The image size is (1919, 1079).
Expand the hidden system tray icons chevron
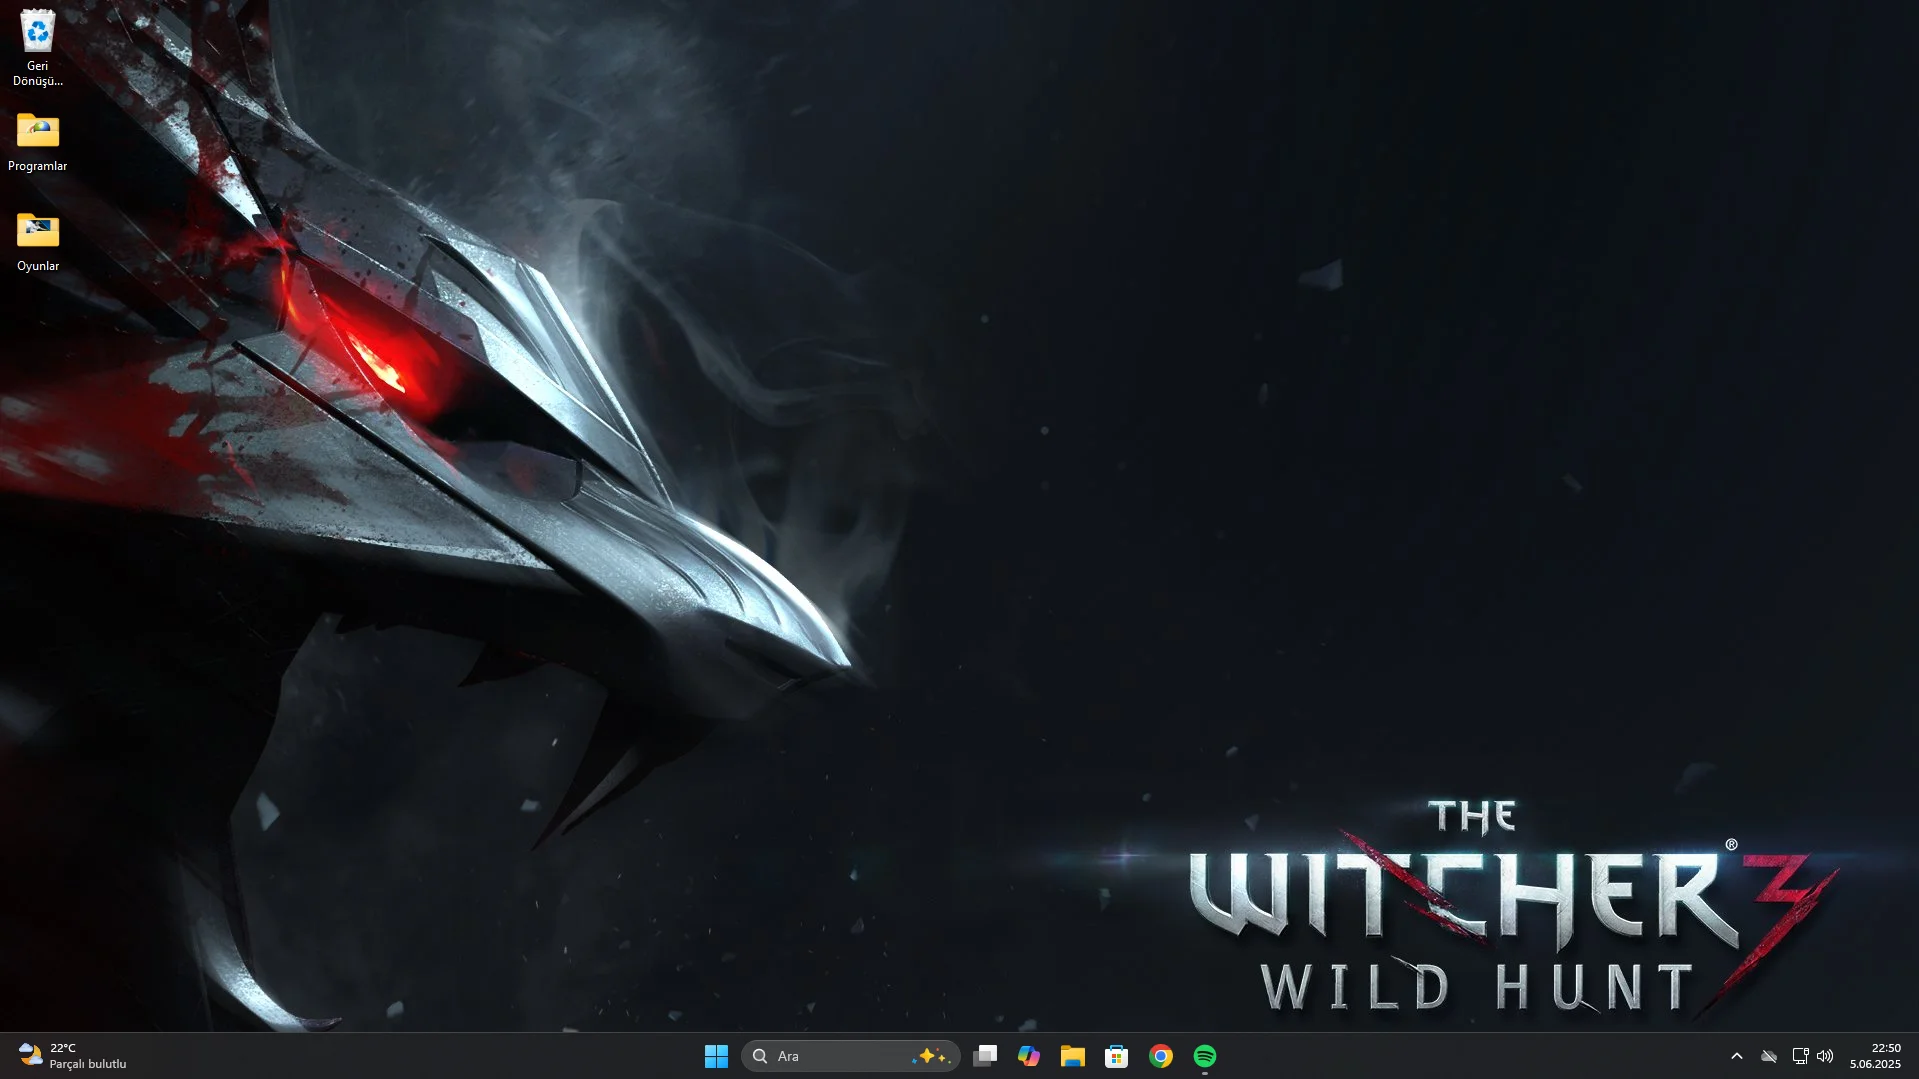[x=1737, y=1056]
